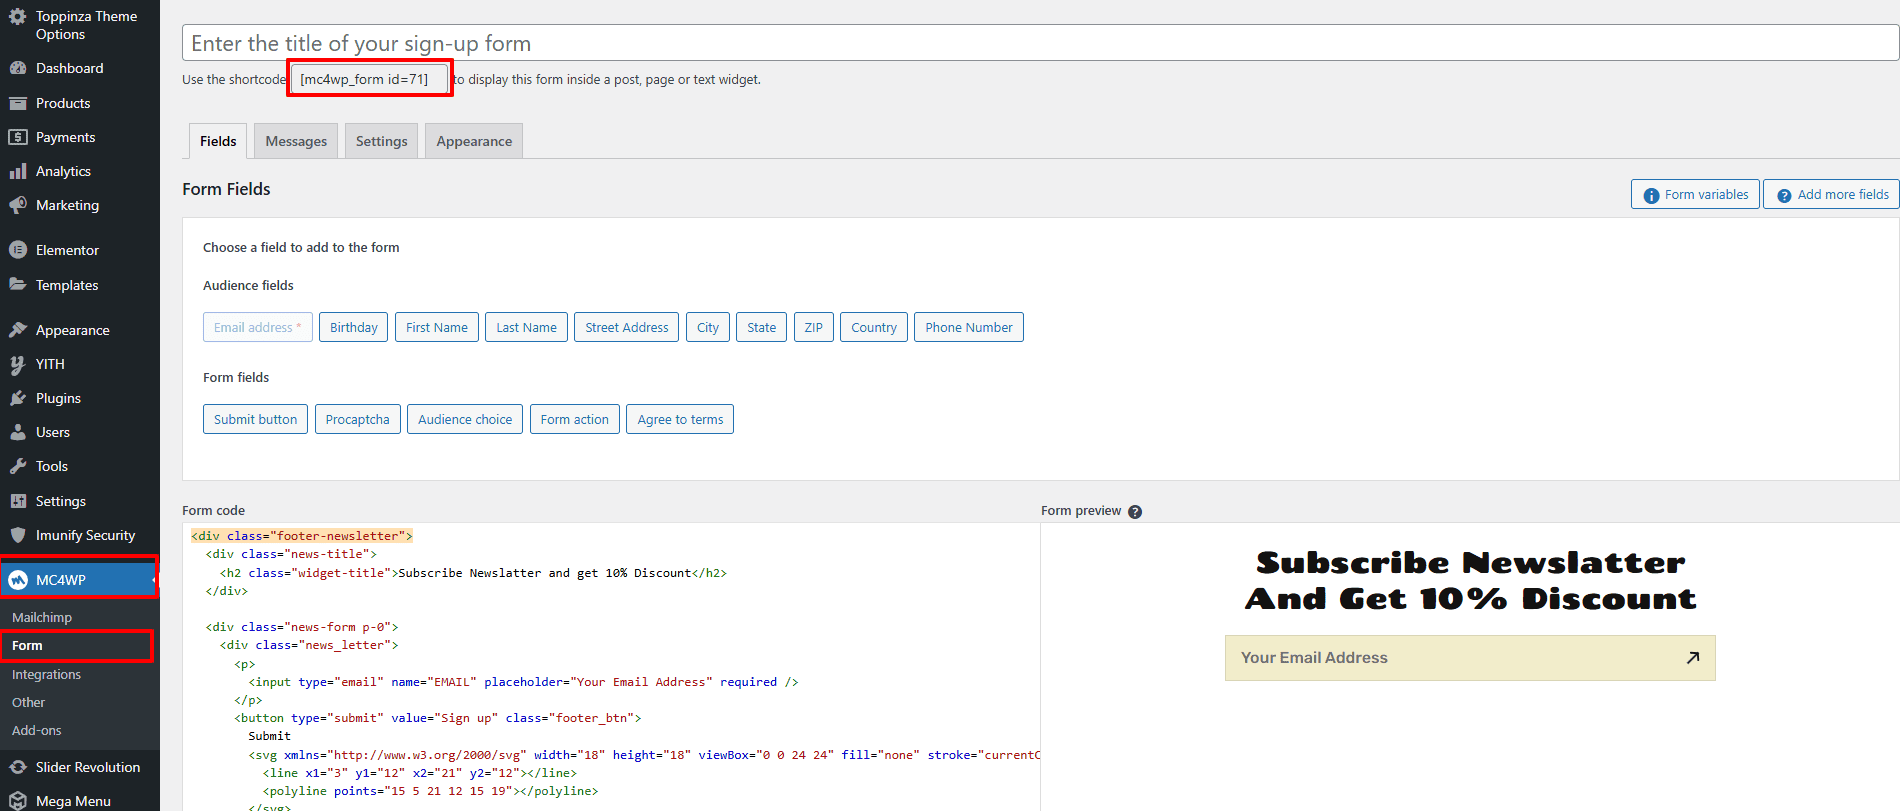The height and width of the screenshot is (811, 1900).
Task: Click the Marketing megaphone icon
Action: pyautogui.click(x=18, y=205)
